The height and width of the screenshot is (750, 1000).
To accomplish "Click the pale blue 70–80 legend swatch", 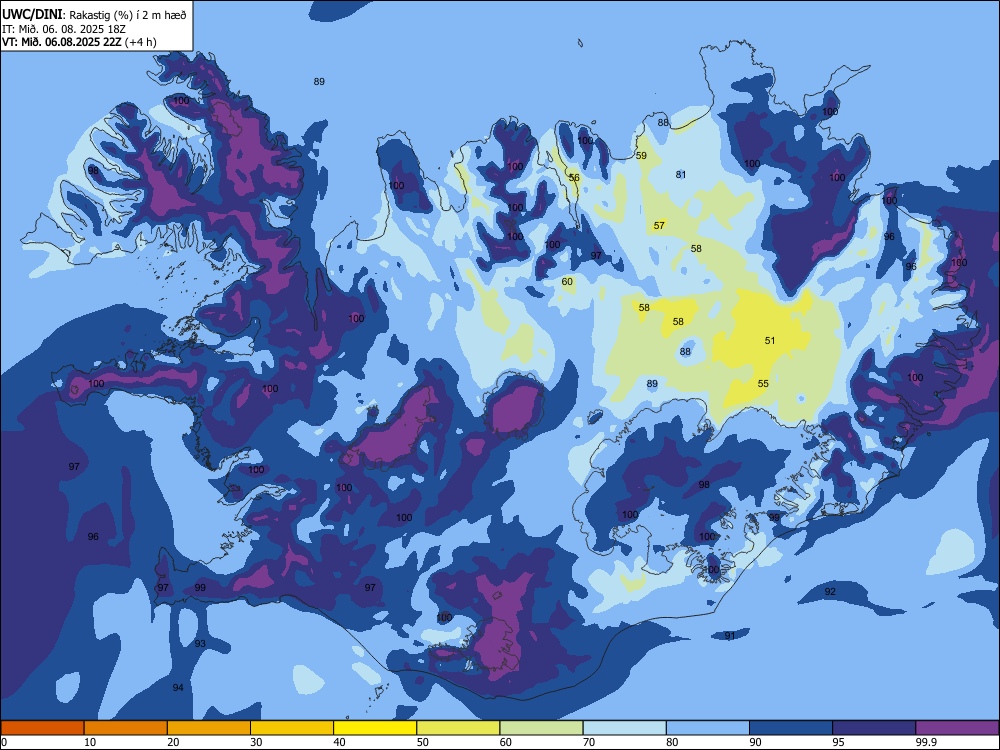I will click(624, 728).
